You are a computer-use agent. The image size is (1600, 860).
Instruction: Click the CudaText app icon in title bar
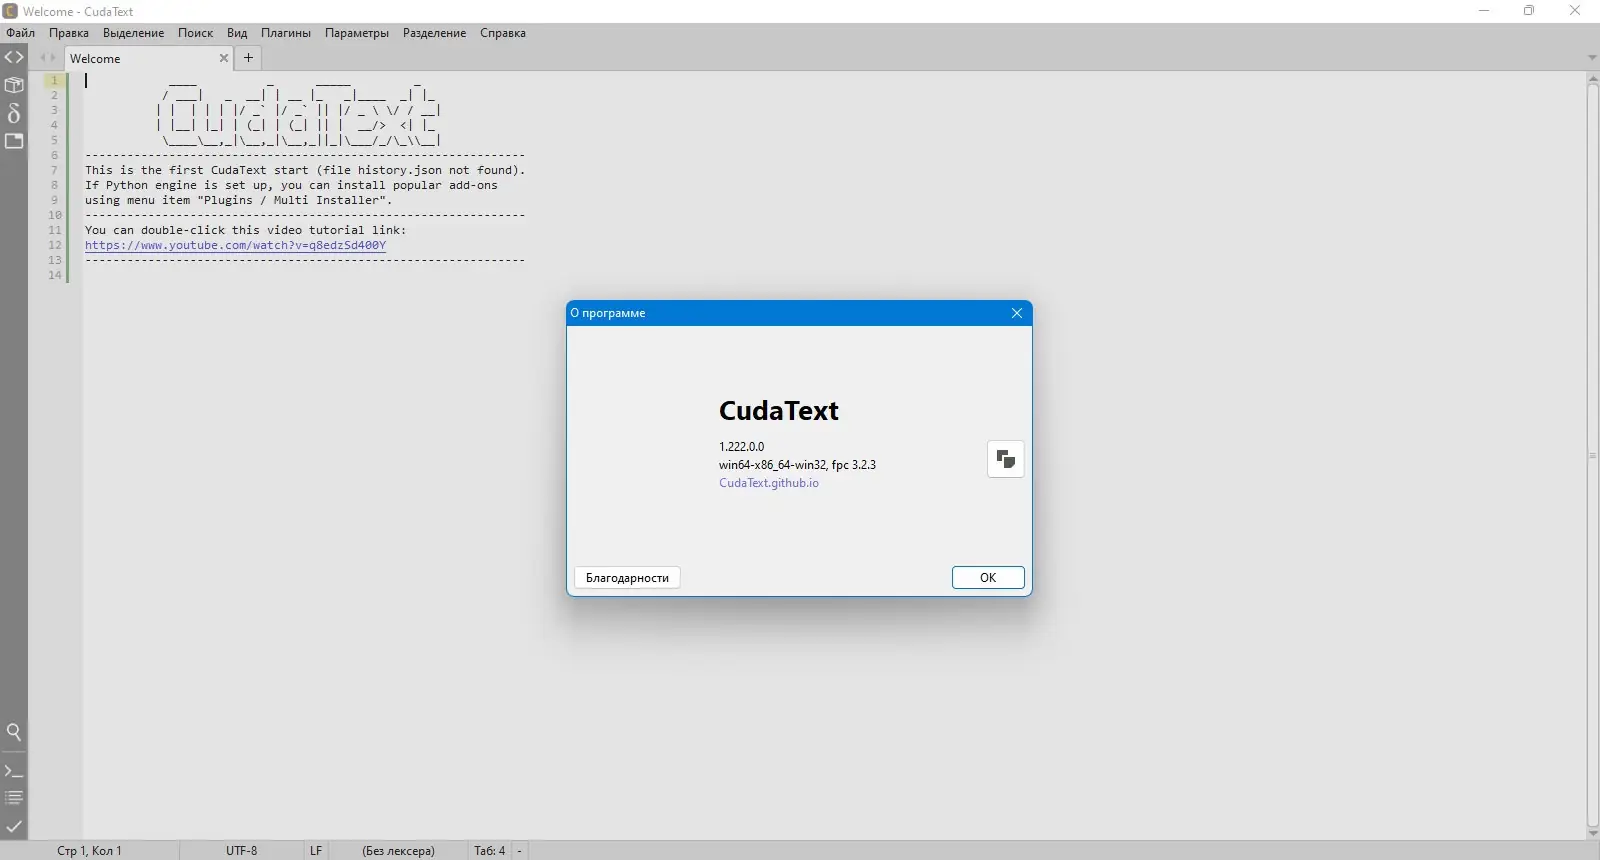[x=10, y=11]
